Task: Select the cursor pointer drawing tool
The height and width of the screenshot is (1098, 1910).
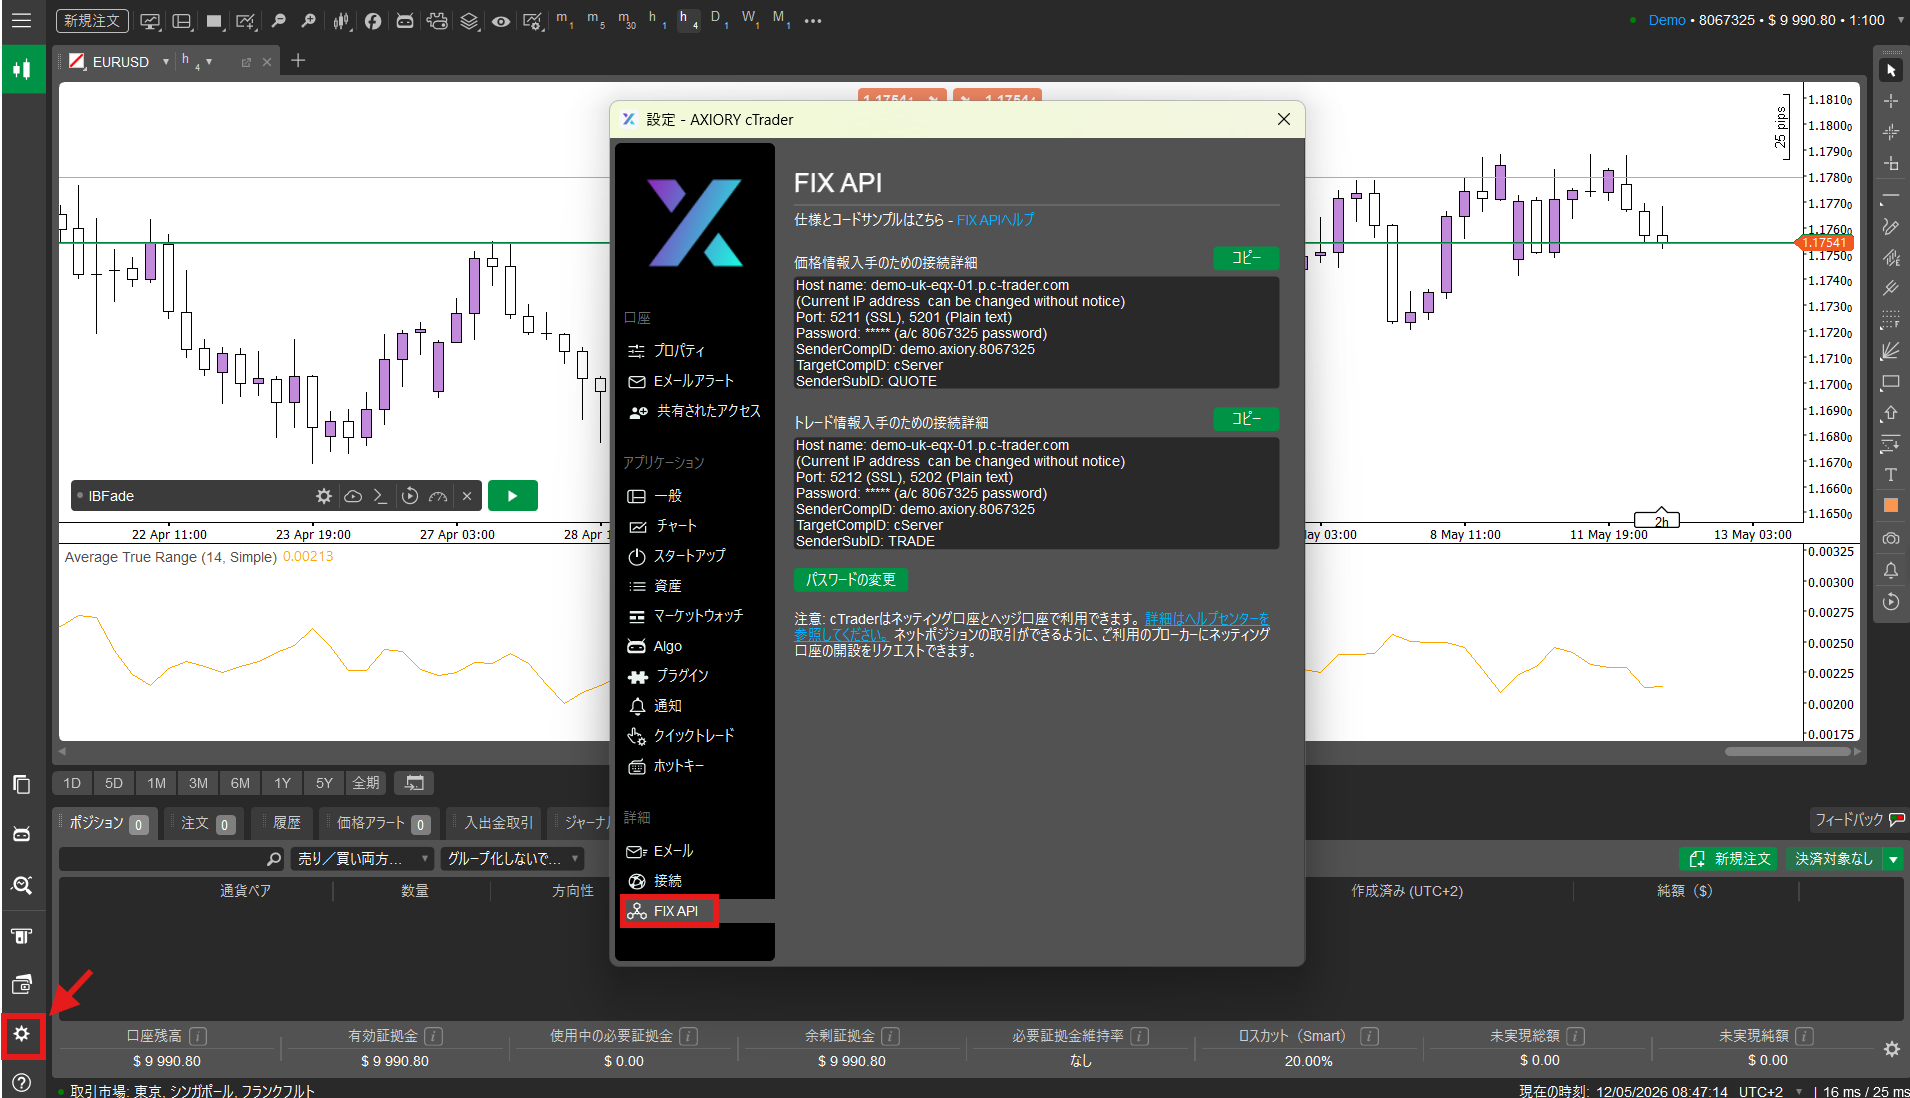Action: (x=1891, y=71)
